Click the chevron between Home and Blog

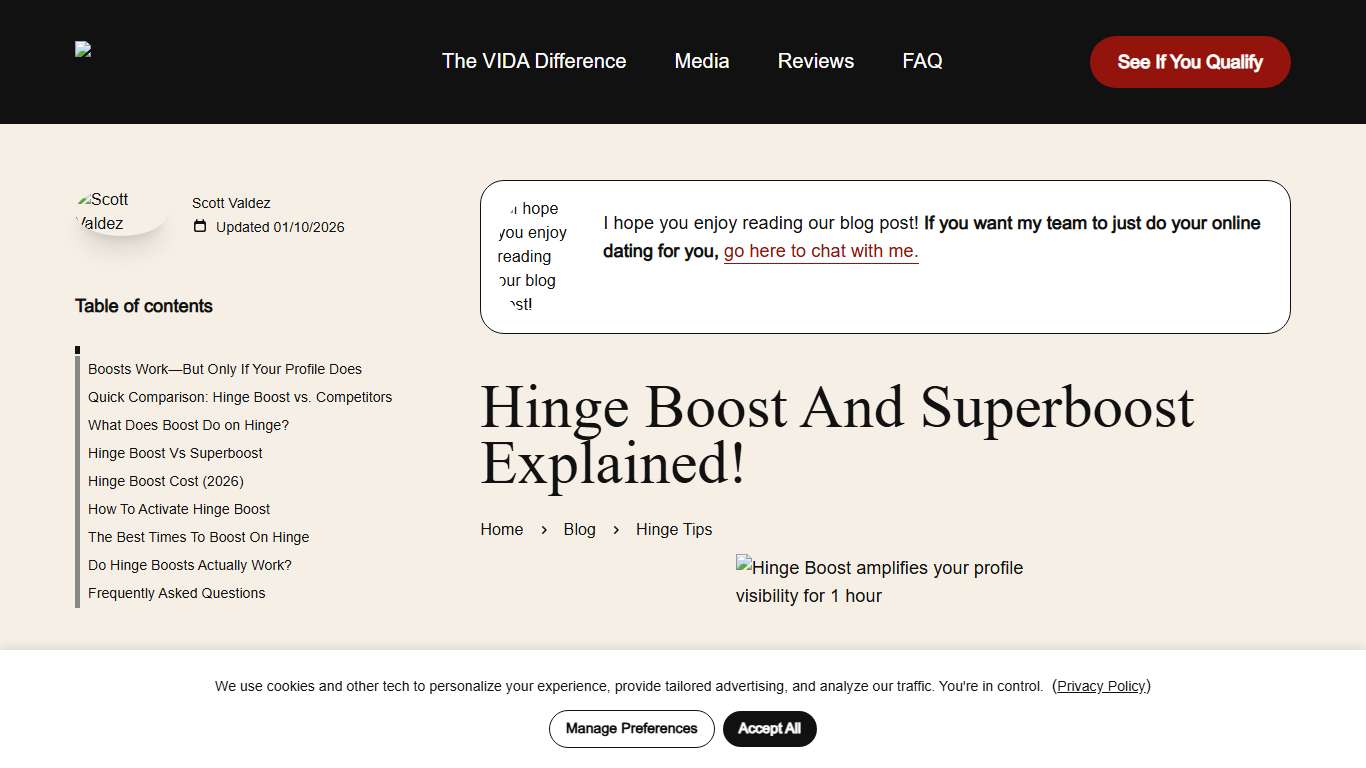542,530
